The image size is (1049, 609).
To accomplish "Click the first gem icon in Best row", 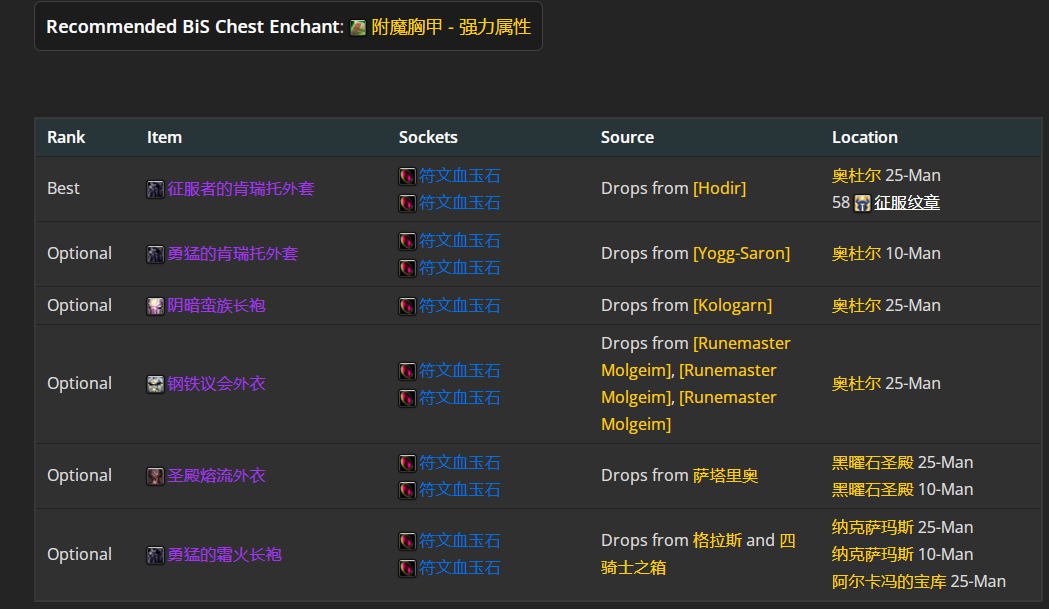I will (407, 176).
